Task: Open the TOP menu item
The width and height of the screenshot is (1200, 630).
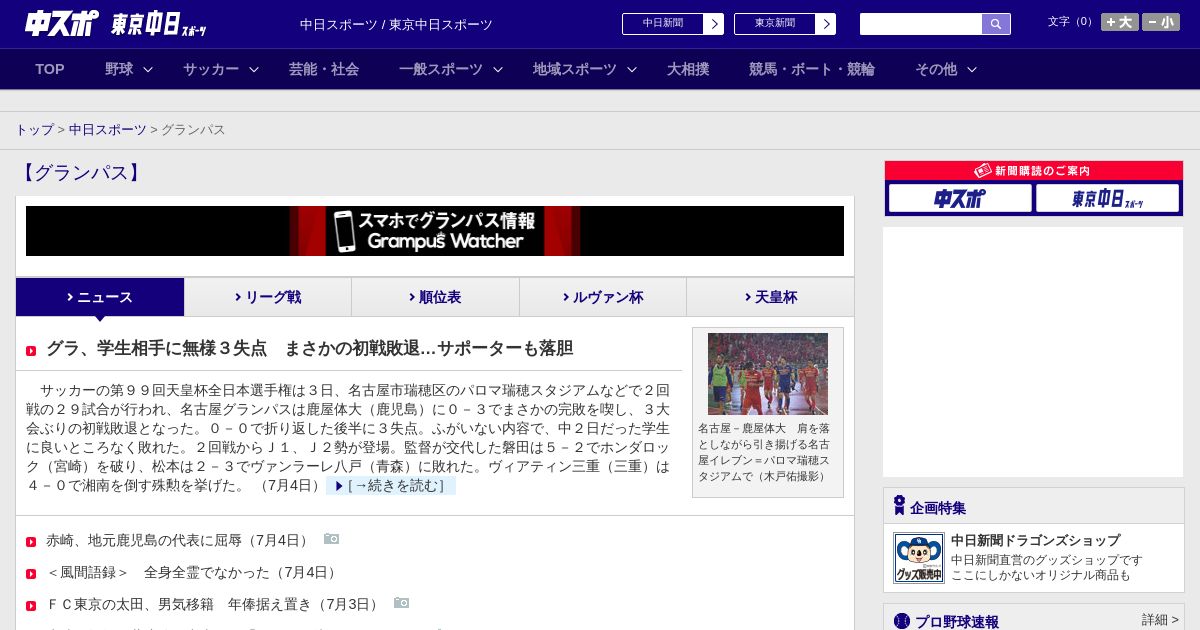Action: [50, 69]
